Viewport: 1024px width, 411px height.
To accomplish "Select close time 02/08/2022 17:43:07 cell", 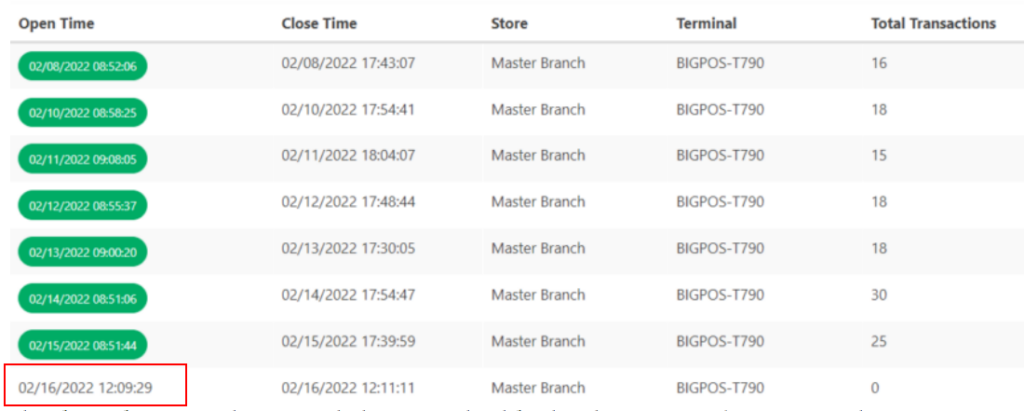I will click(x=348, y=63).
